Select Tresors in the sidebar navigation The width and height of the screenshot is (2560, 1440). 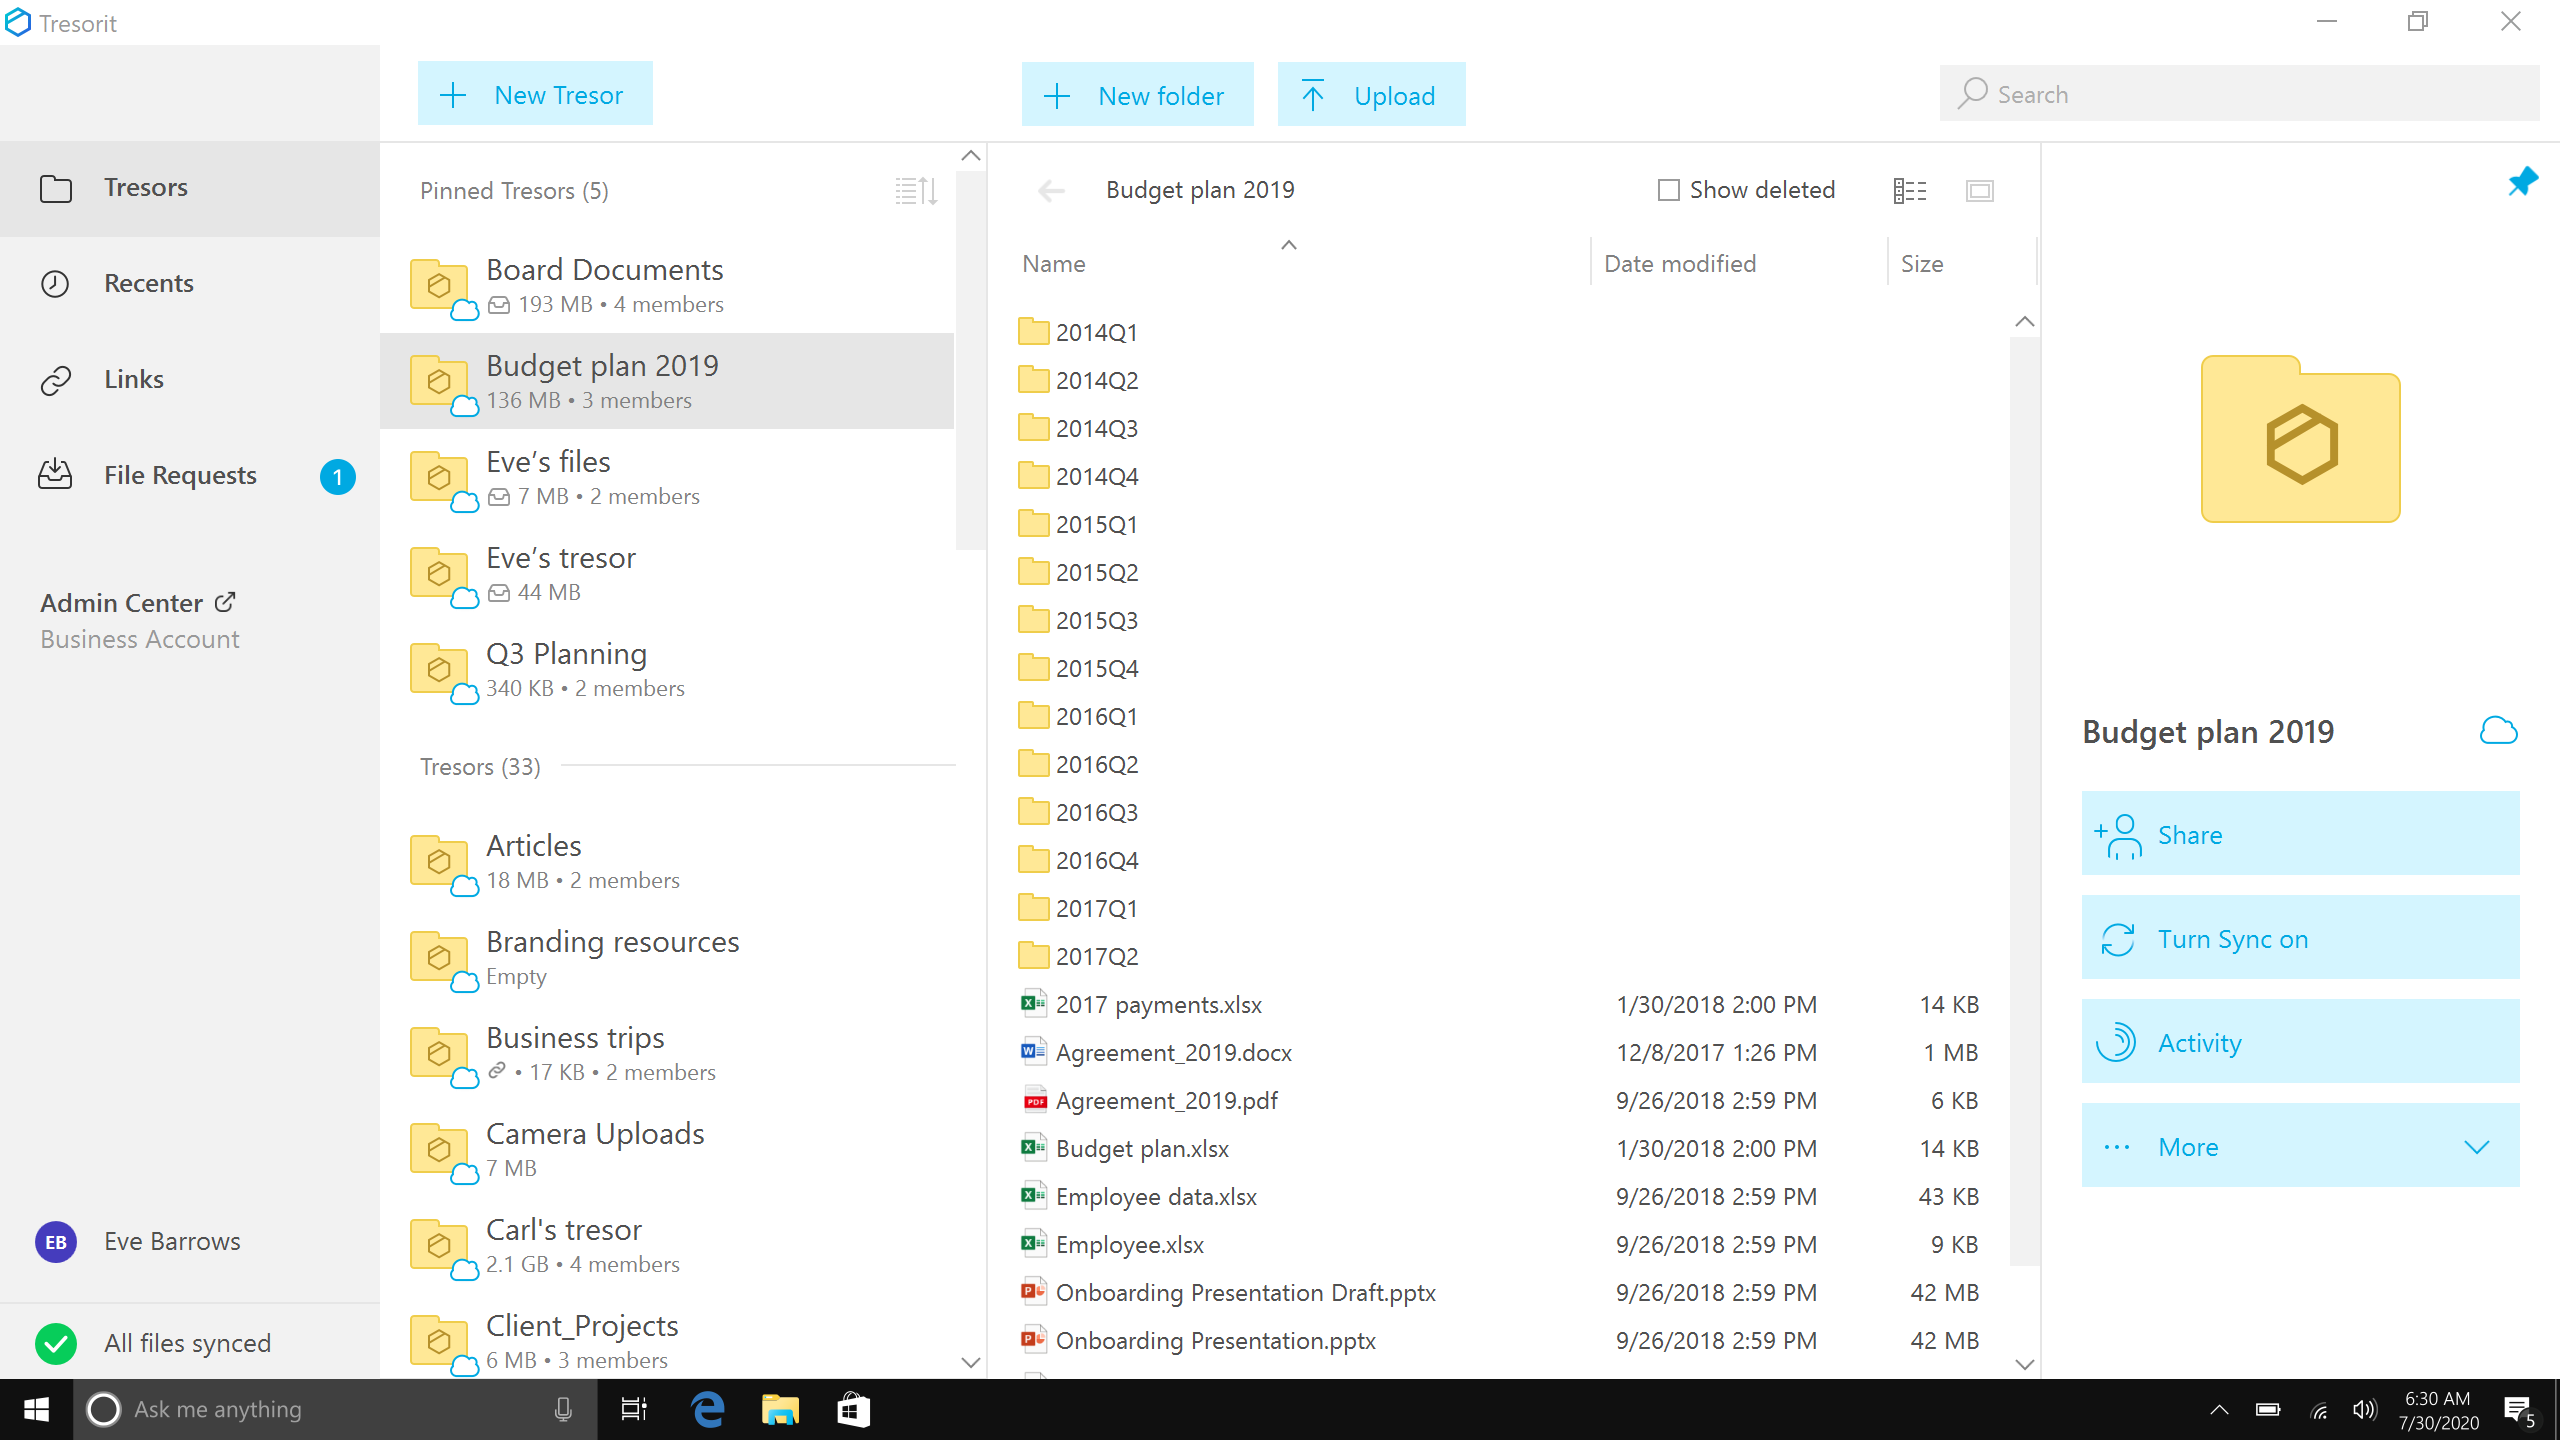(145, 187)
